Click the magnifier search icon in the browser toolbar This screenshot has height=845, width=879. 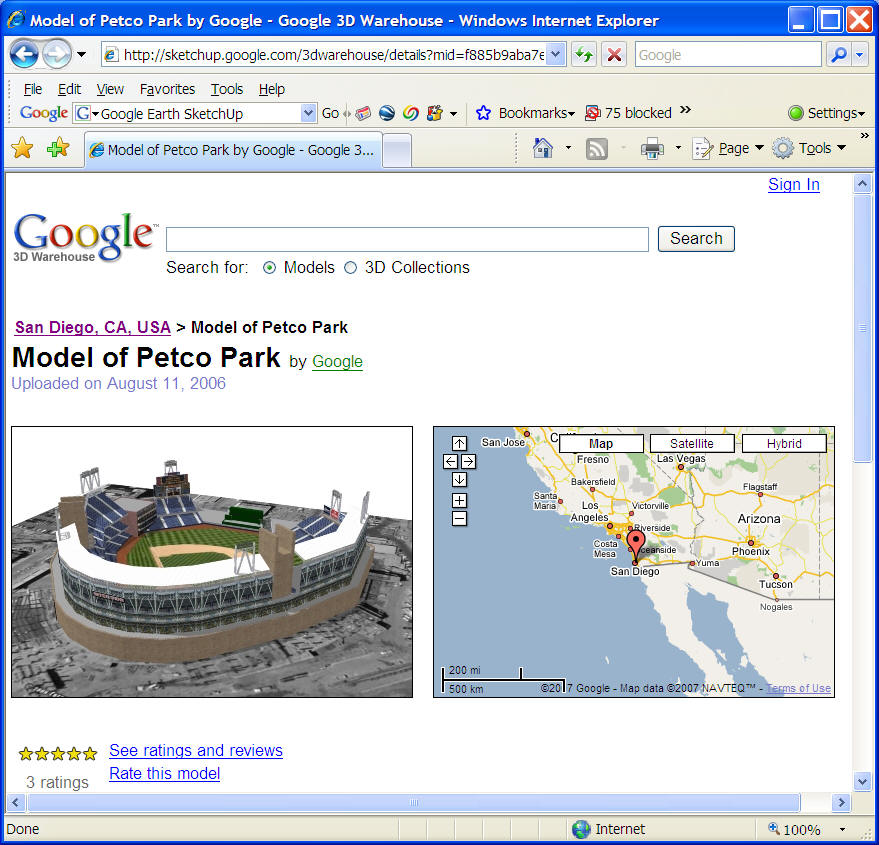(839, 55)
